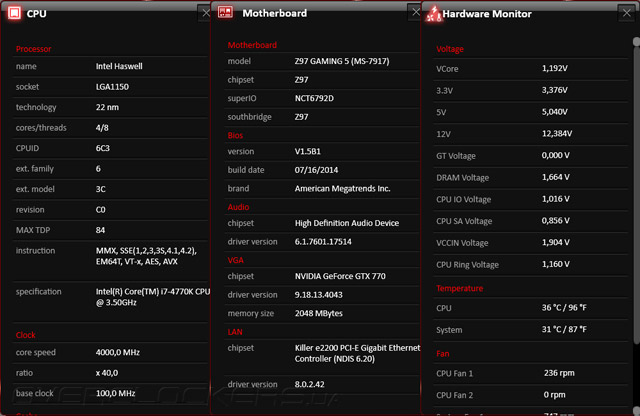640x416 pixels.
Task: Click the Hardware Monitor vertical scrollbar
Action: (x=636, y=191)
